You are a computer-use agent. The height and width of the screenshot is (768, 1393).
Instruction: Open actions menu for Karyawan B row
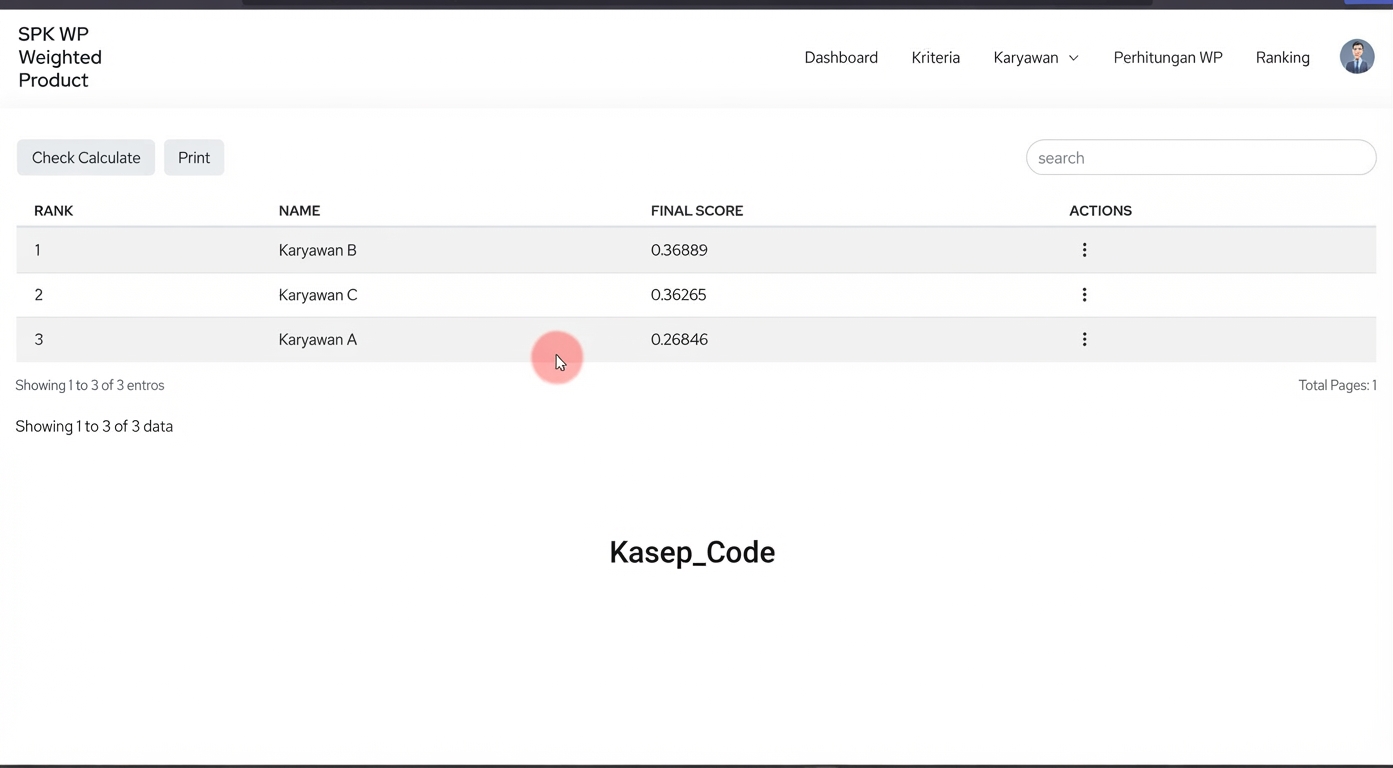click(1084, 250)
